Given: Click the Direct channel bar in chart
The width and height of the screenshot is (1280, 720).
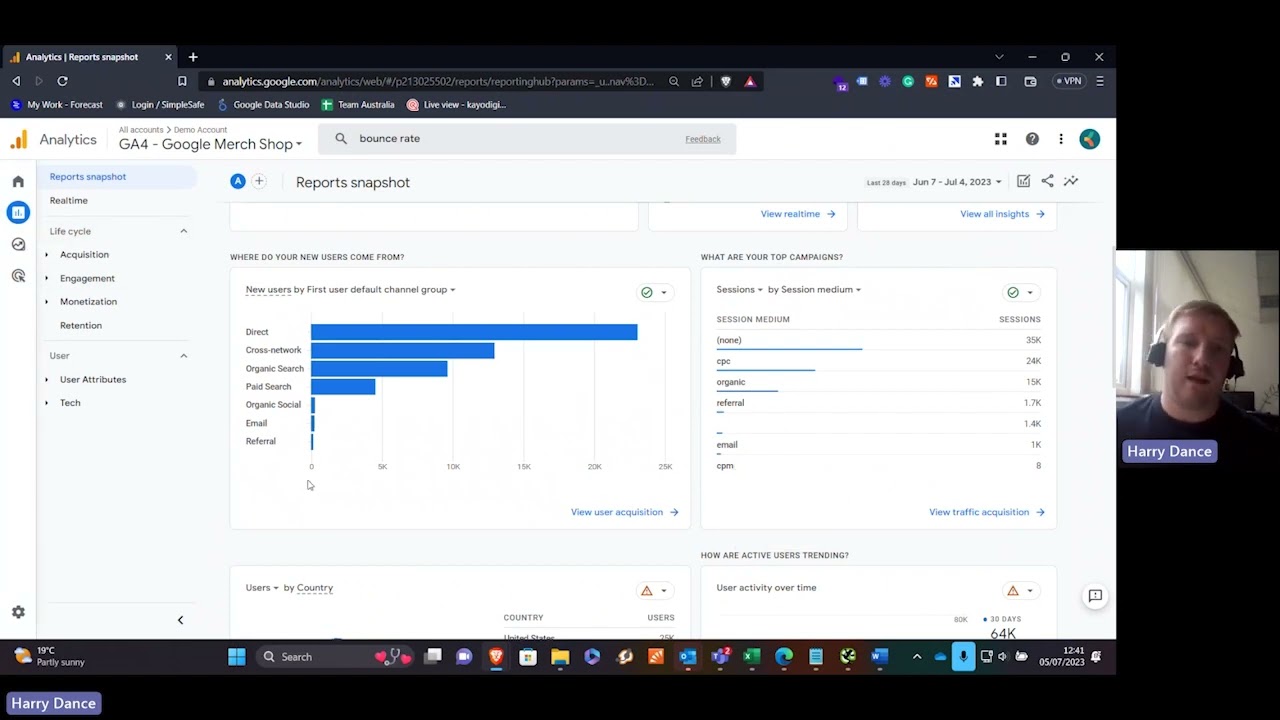Looking at the screenshot, I should pyautogui.click(x=474, y=332).
